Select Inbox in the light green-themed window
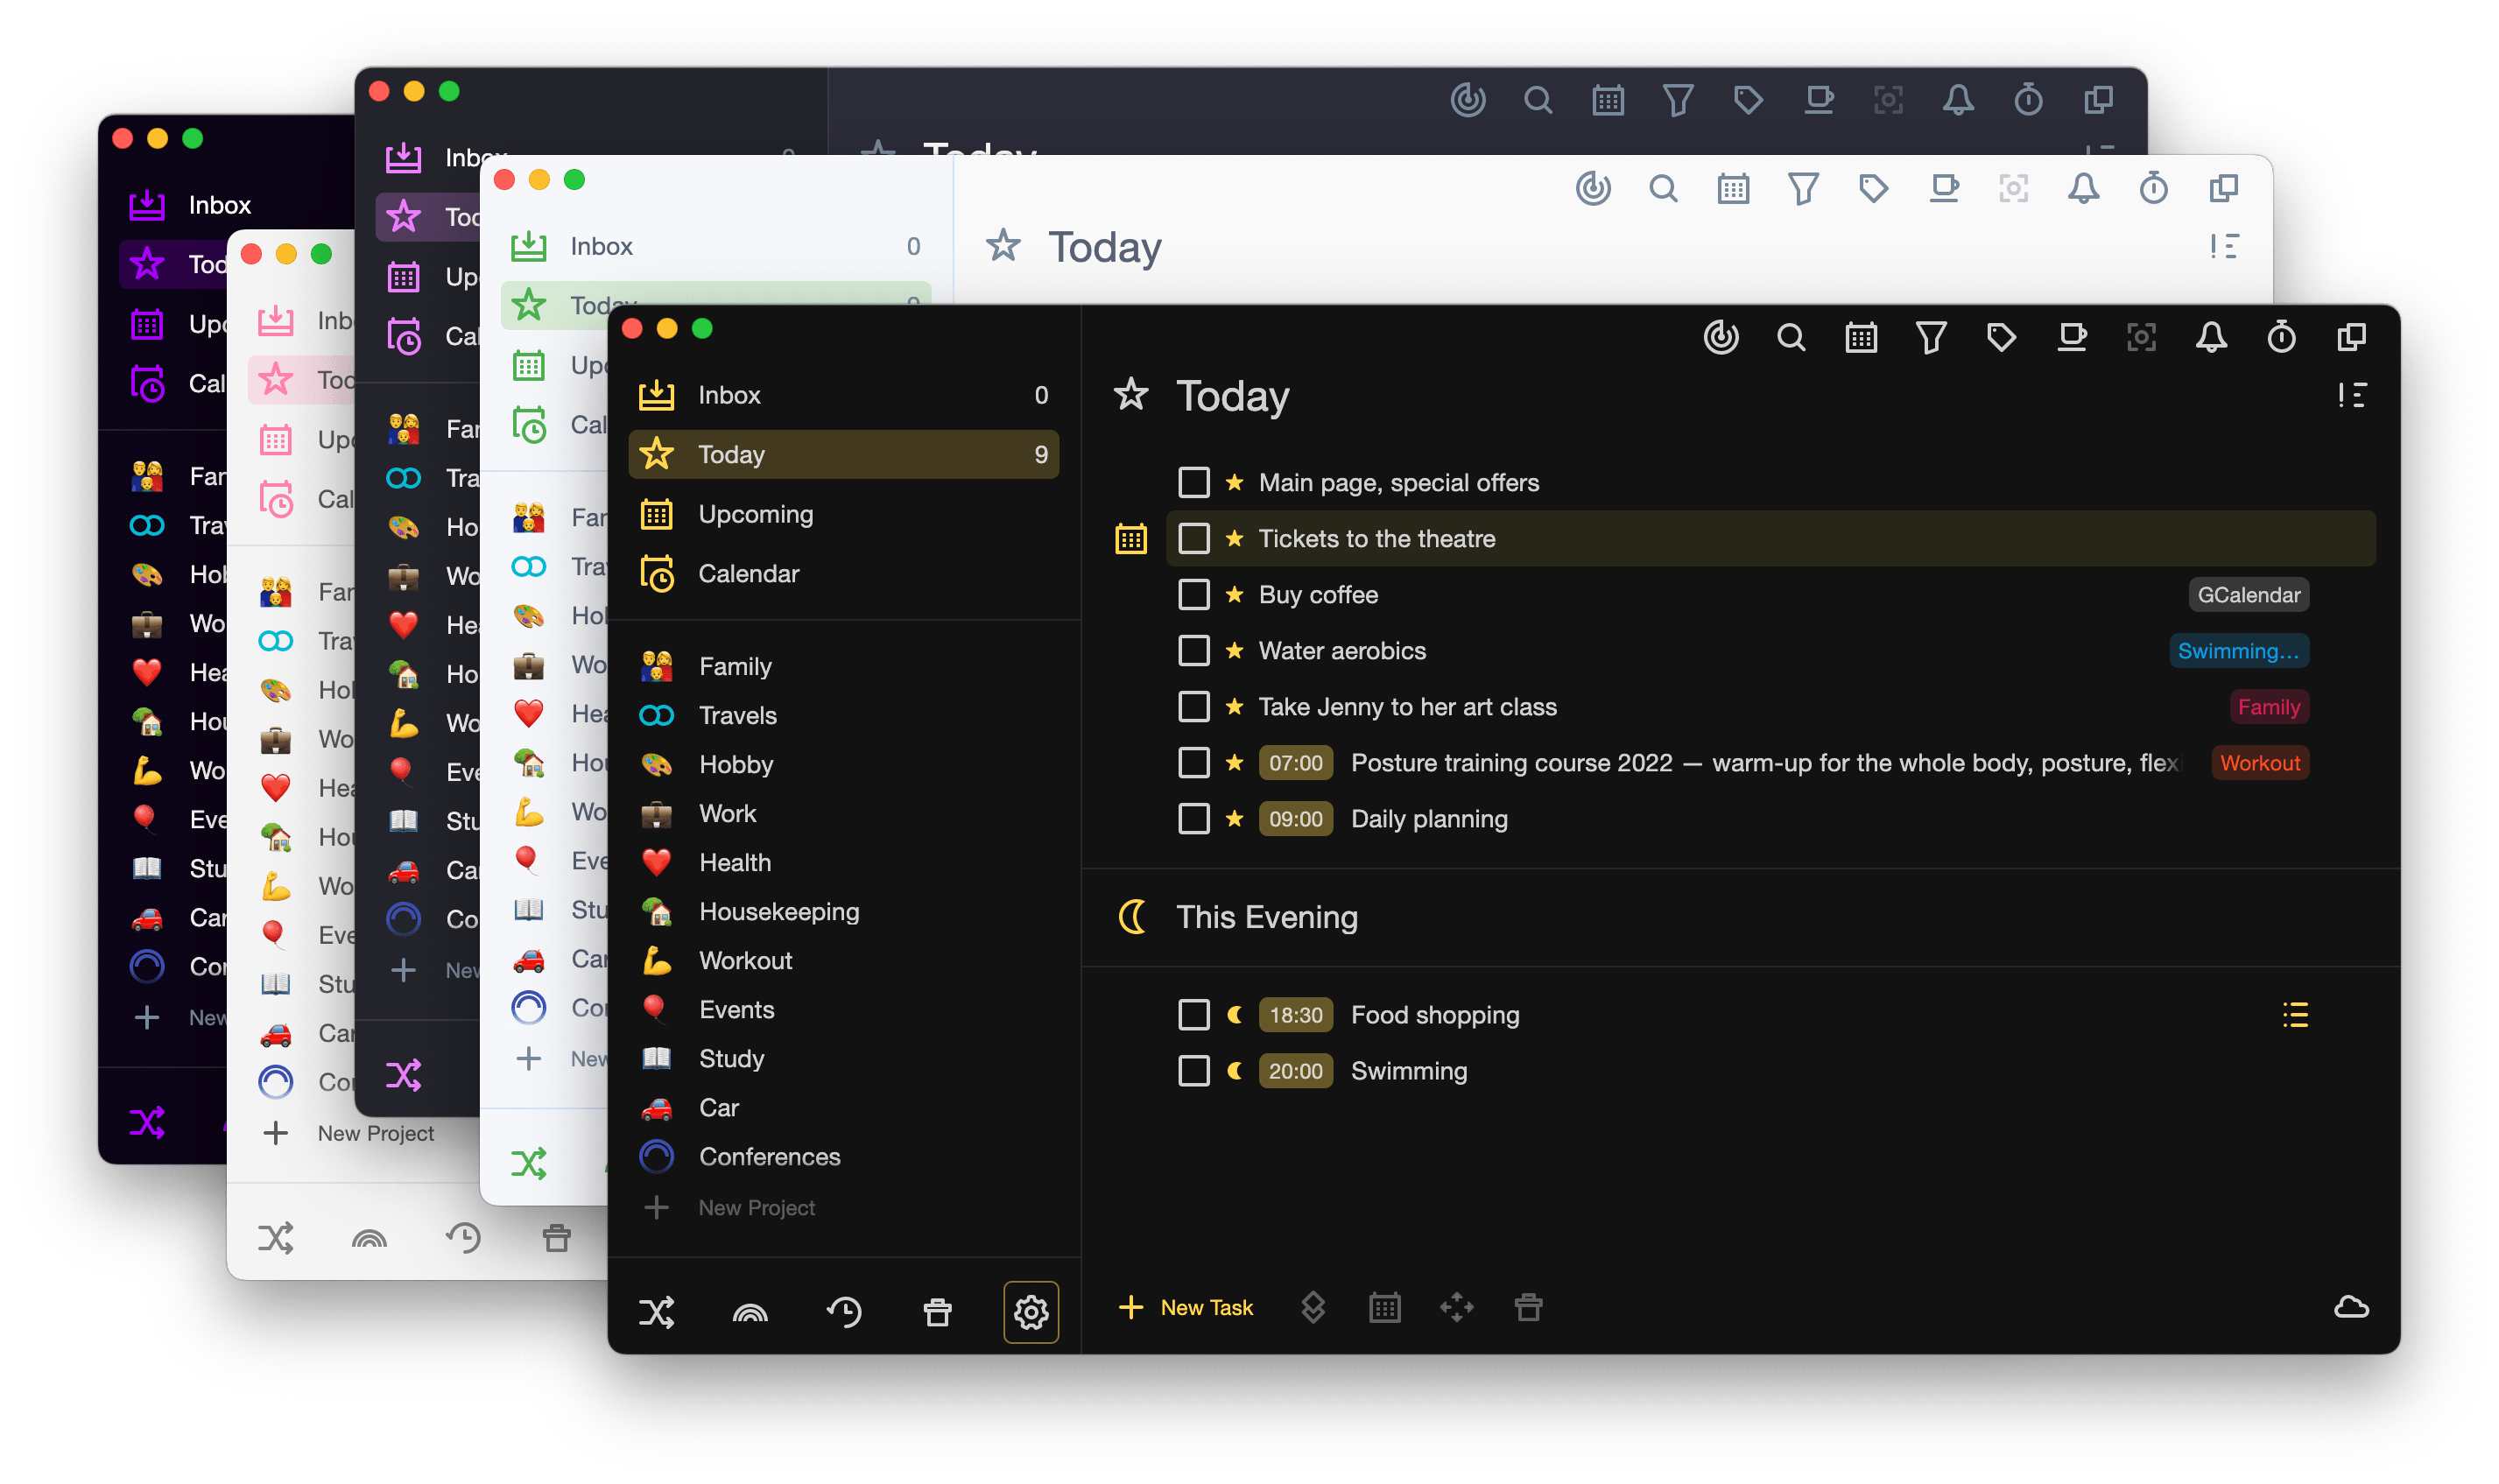 715,246
